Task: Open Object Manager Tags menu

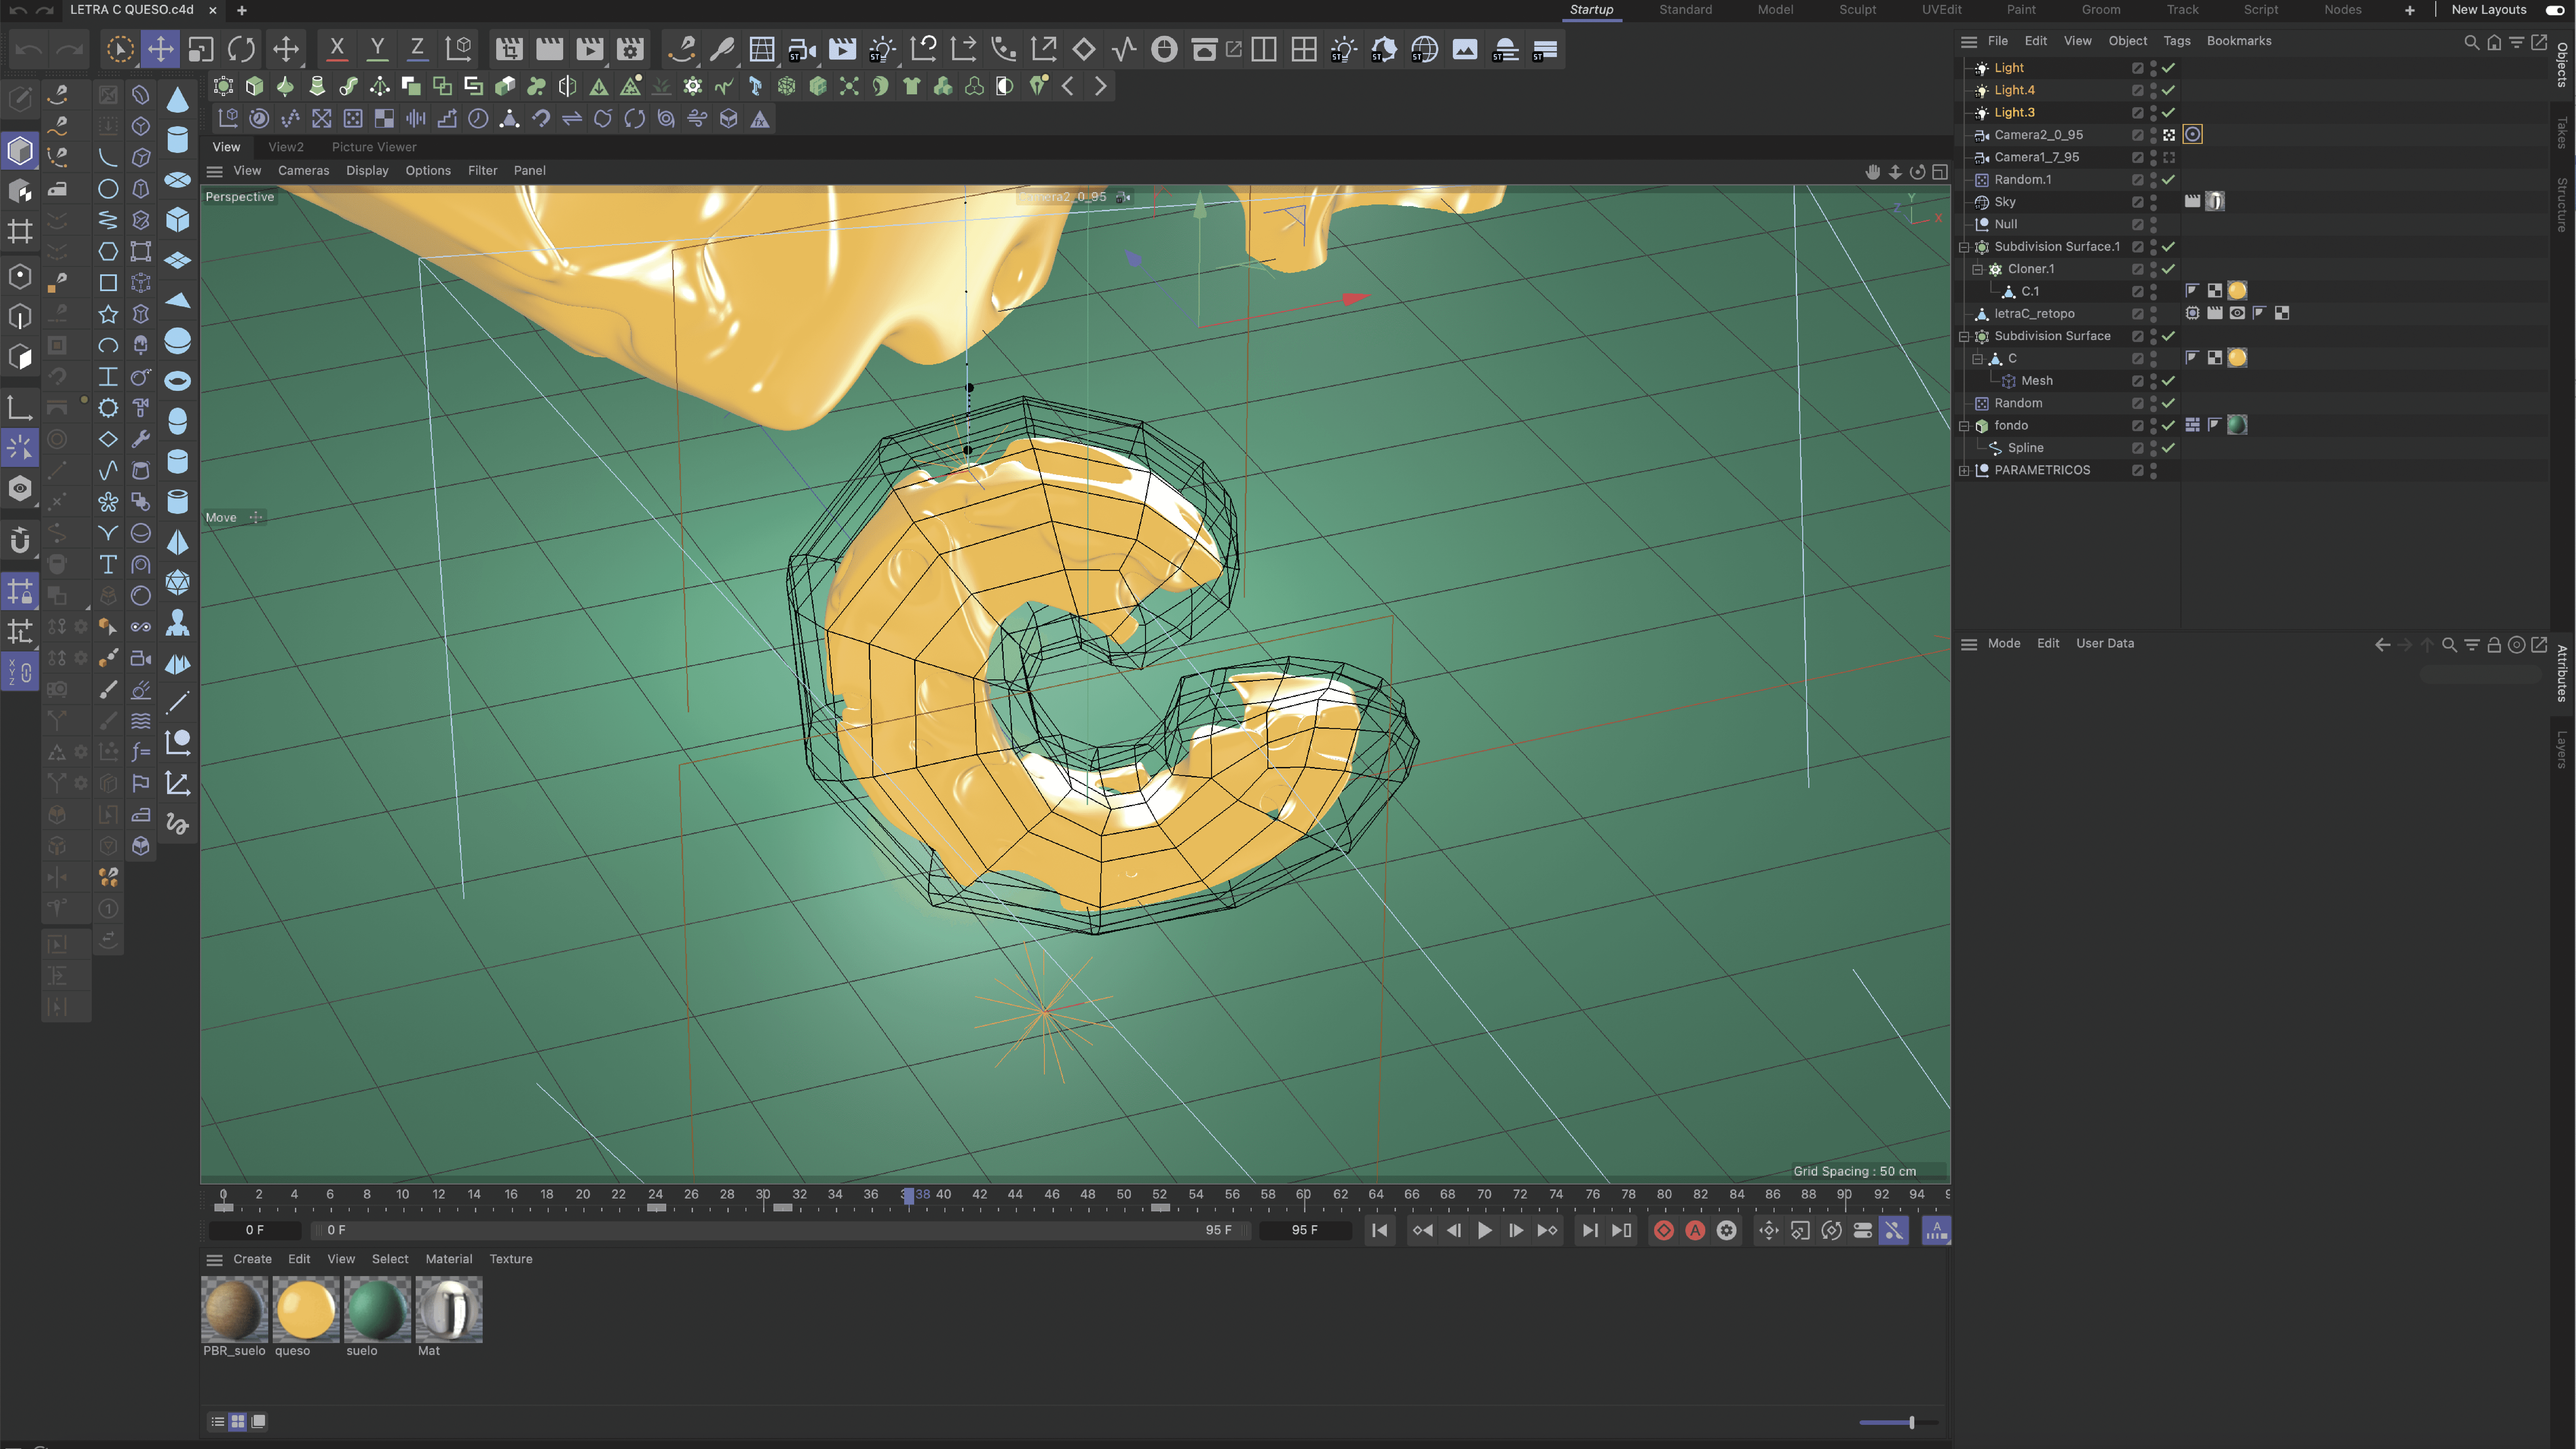Action: click(2177, 41)
